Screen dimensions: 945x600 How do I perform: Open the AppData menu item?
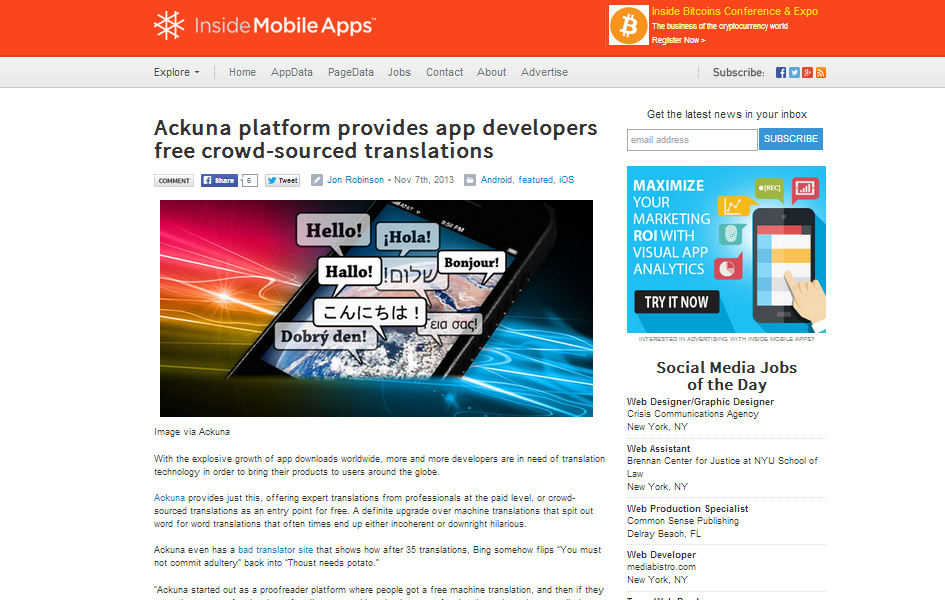point(291,72)
